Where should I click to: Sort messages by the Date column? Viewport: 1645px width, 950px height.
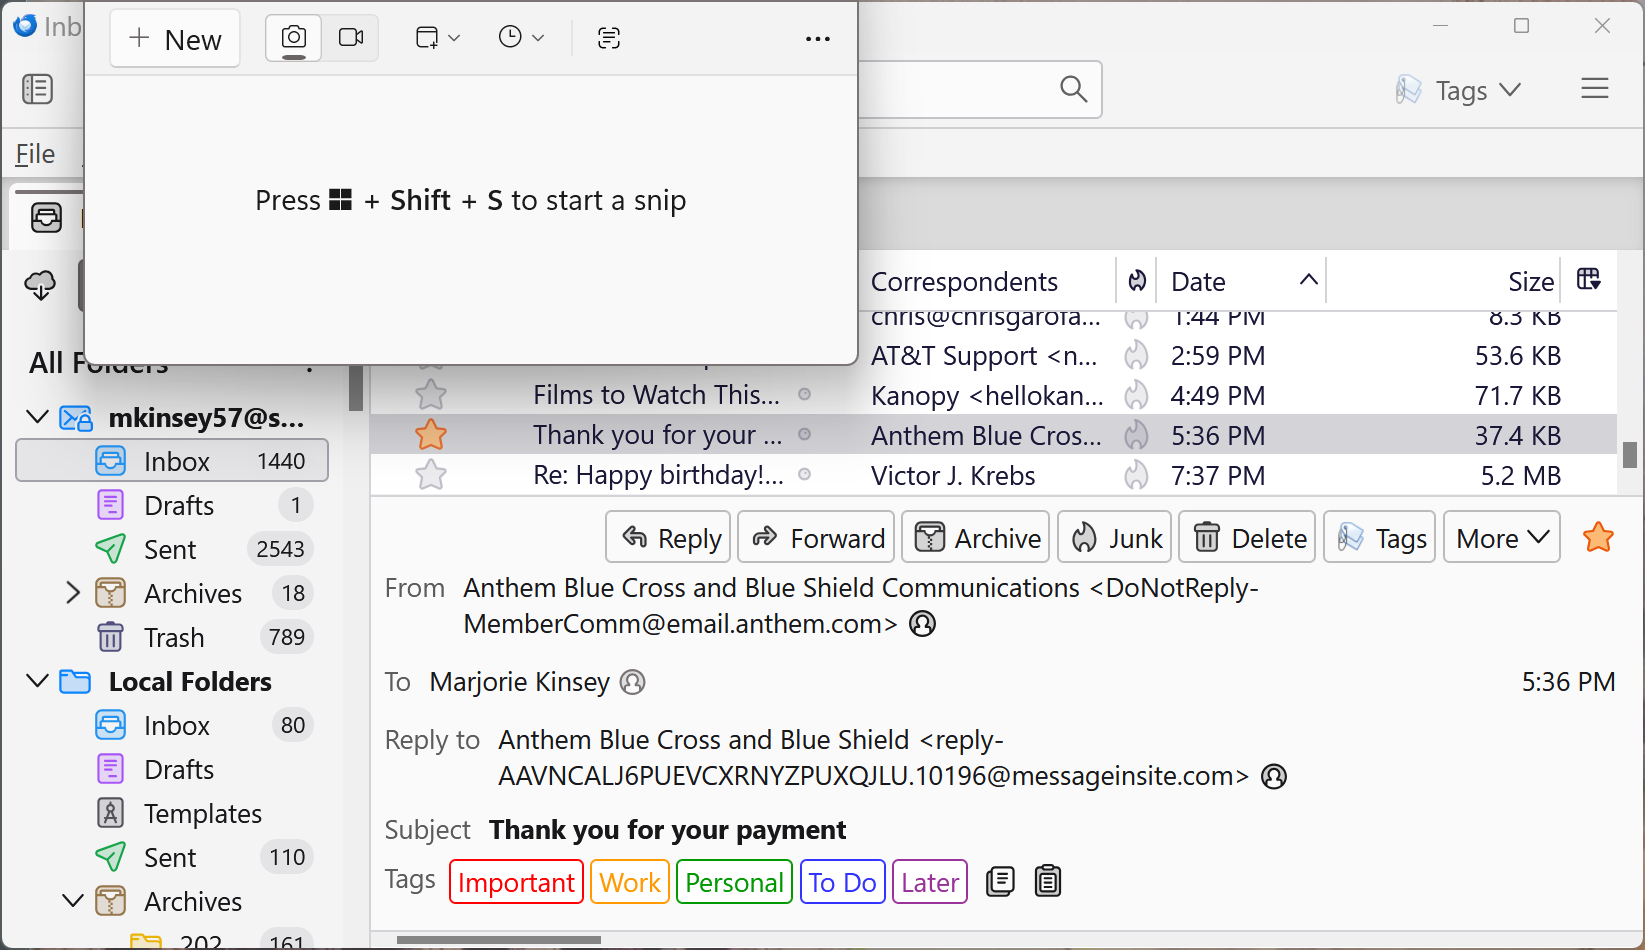point(1242,281)
